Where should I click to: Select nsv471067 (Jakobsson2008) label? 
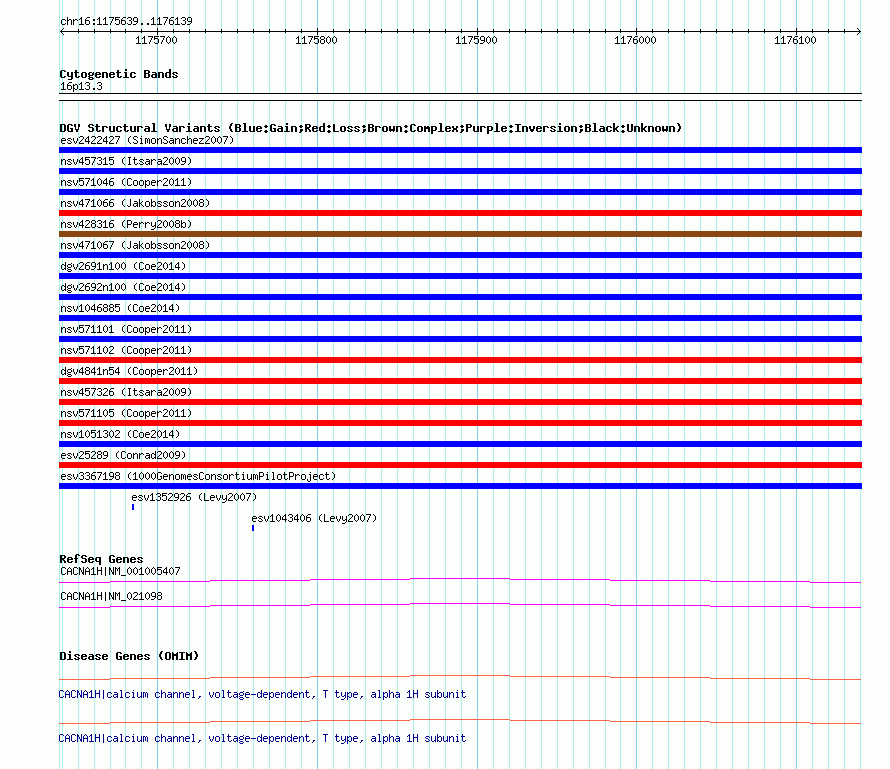[135, 245]
